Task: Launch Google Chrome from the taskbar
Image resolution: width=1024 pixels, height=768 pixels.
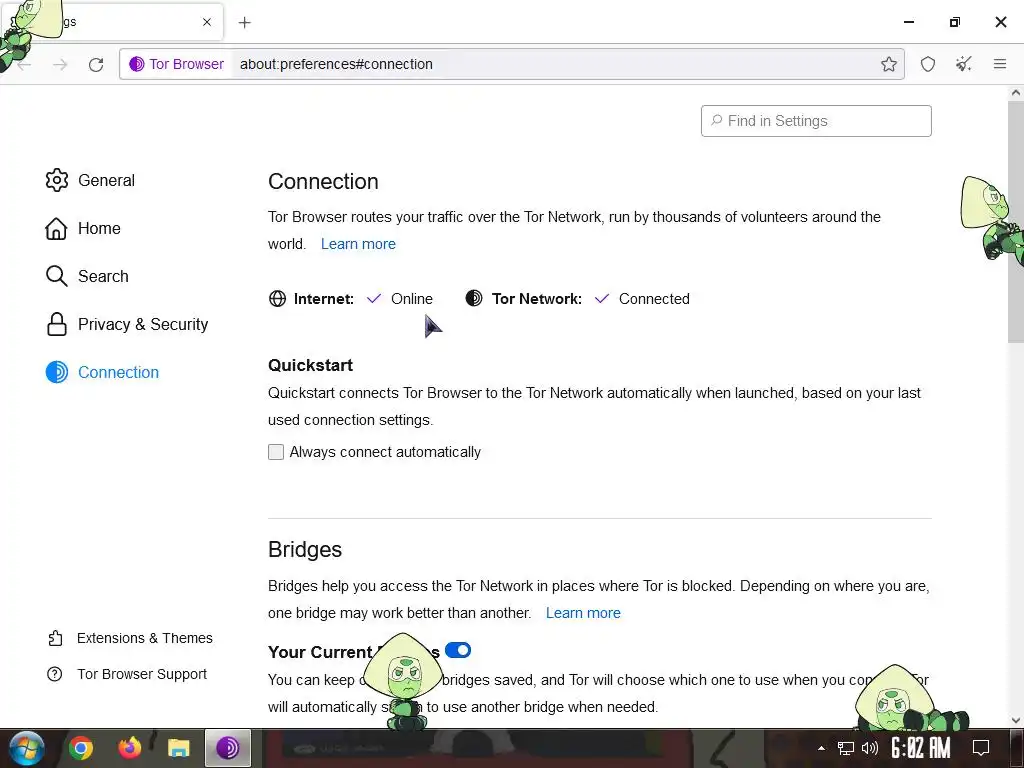Action: pos(81,748)
